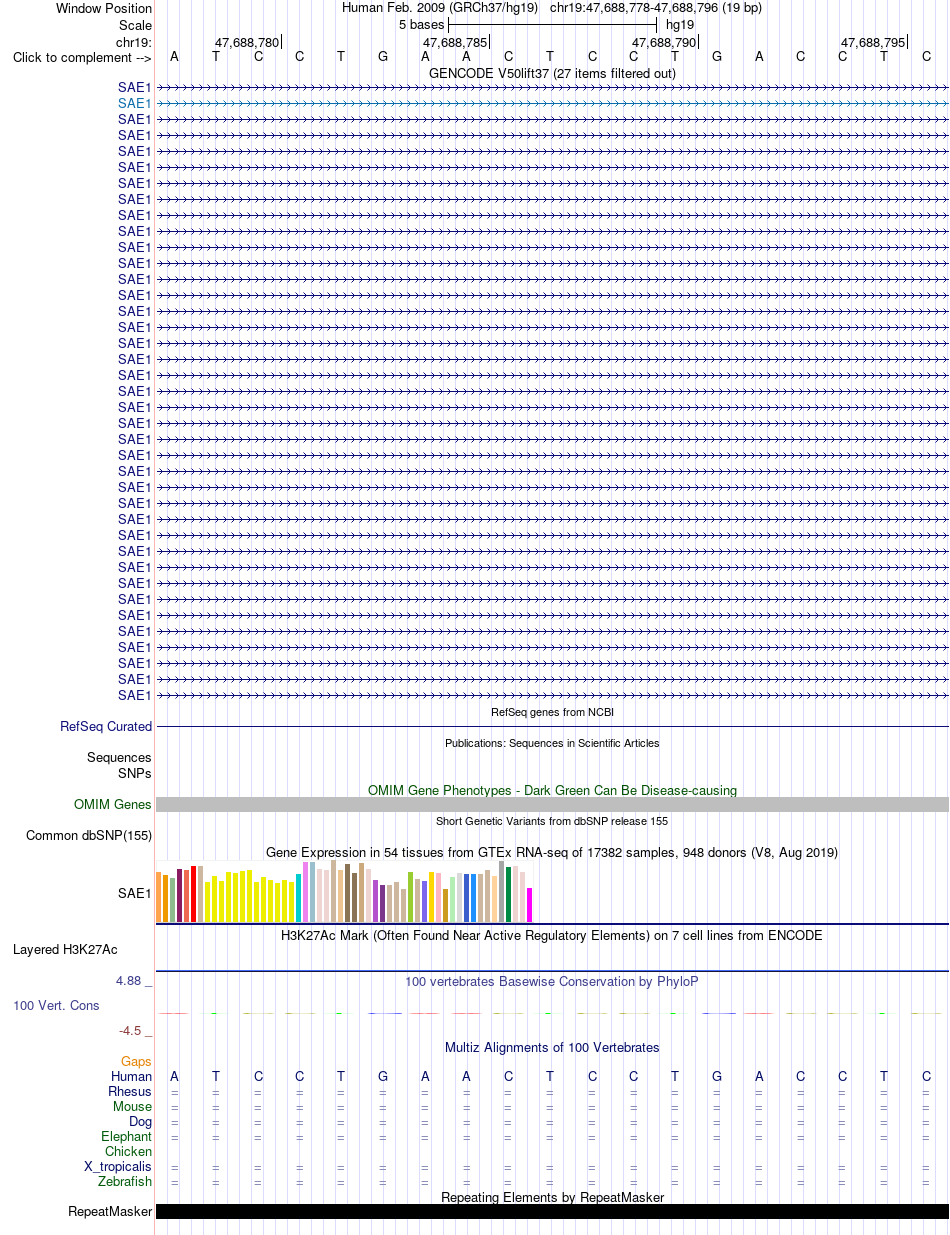The height and width of the screenshot is (1235, 950).
Task: Click '100 vertebrates Basewise Conservation by PhyloP'
Action: 552,982
